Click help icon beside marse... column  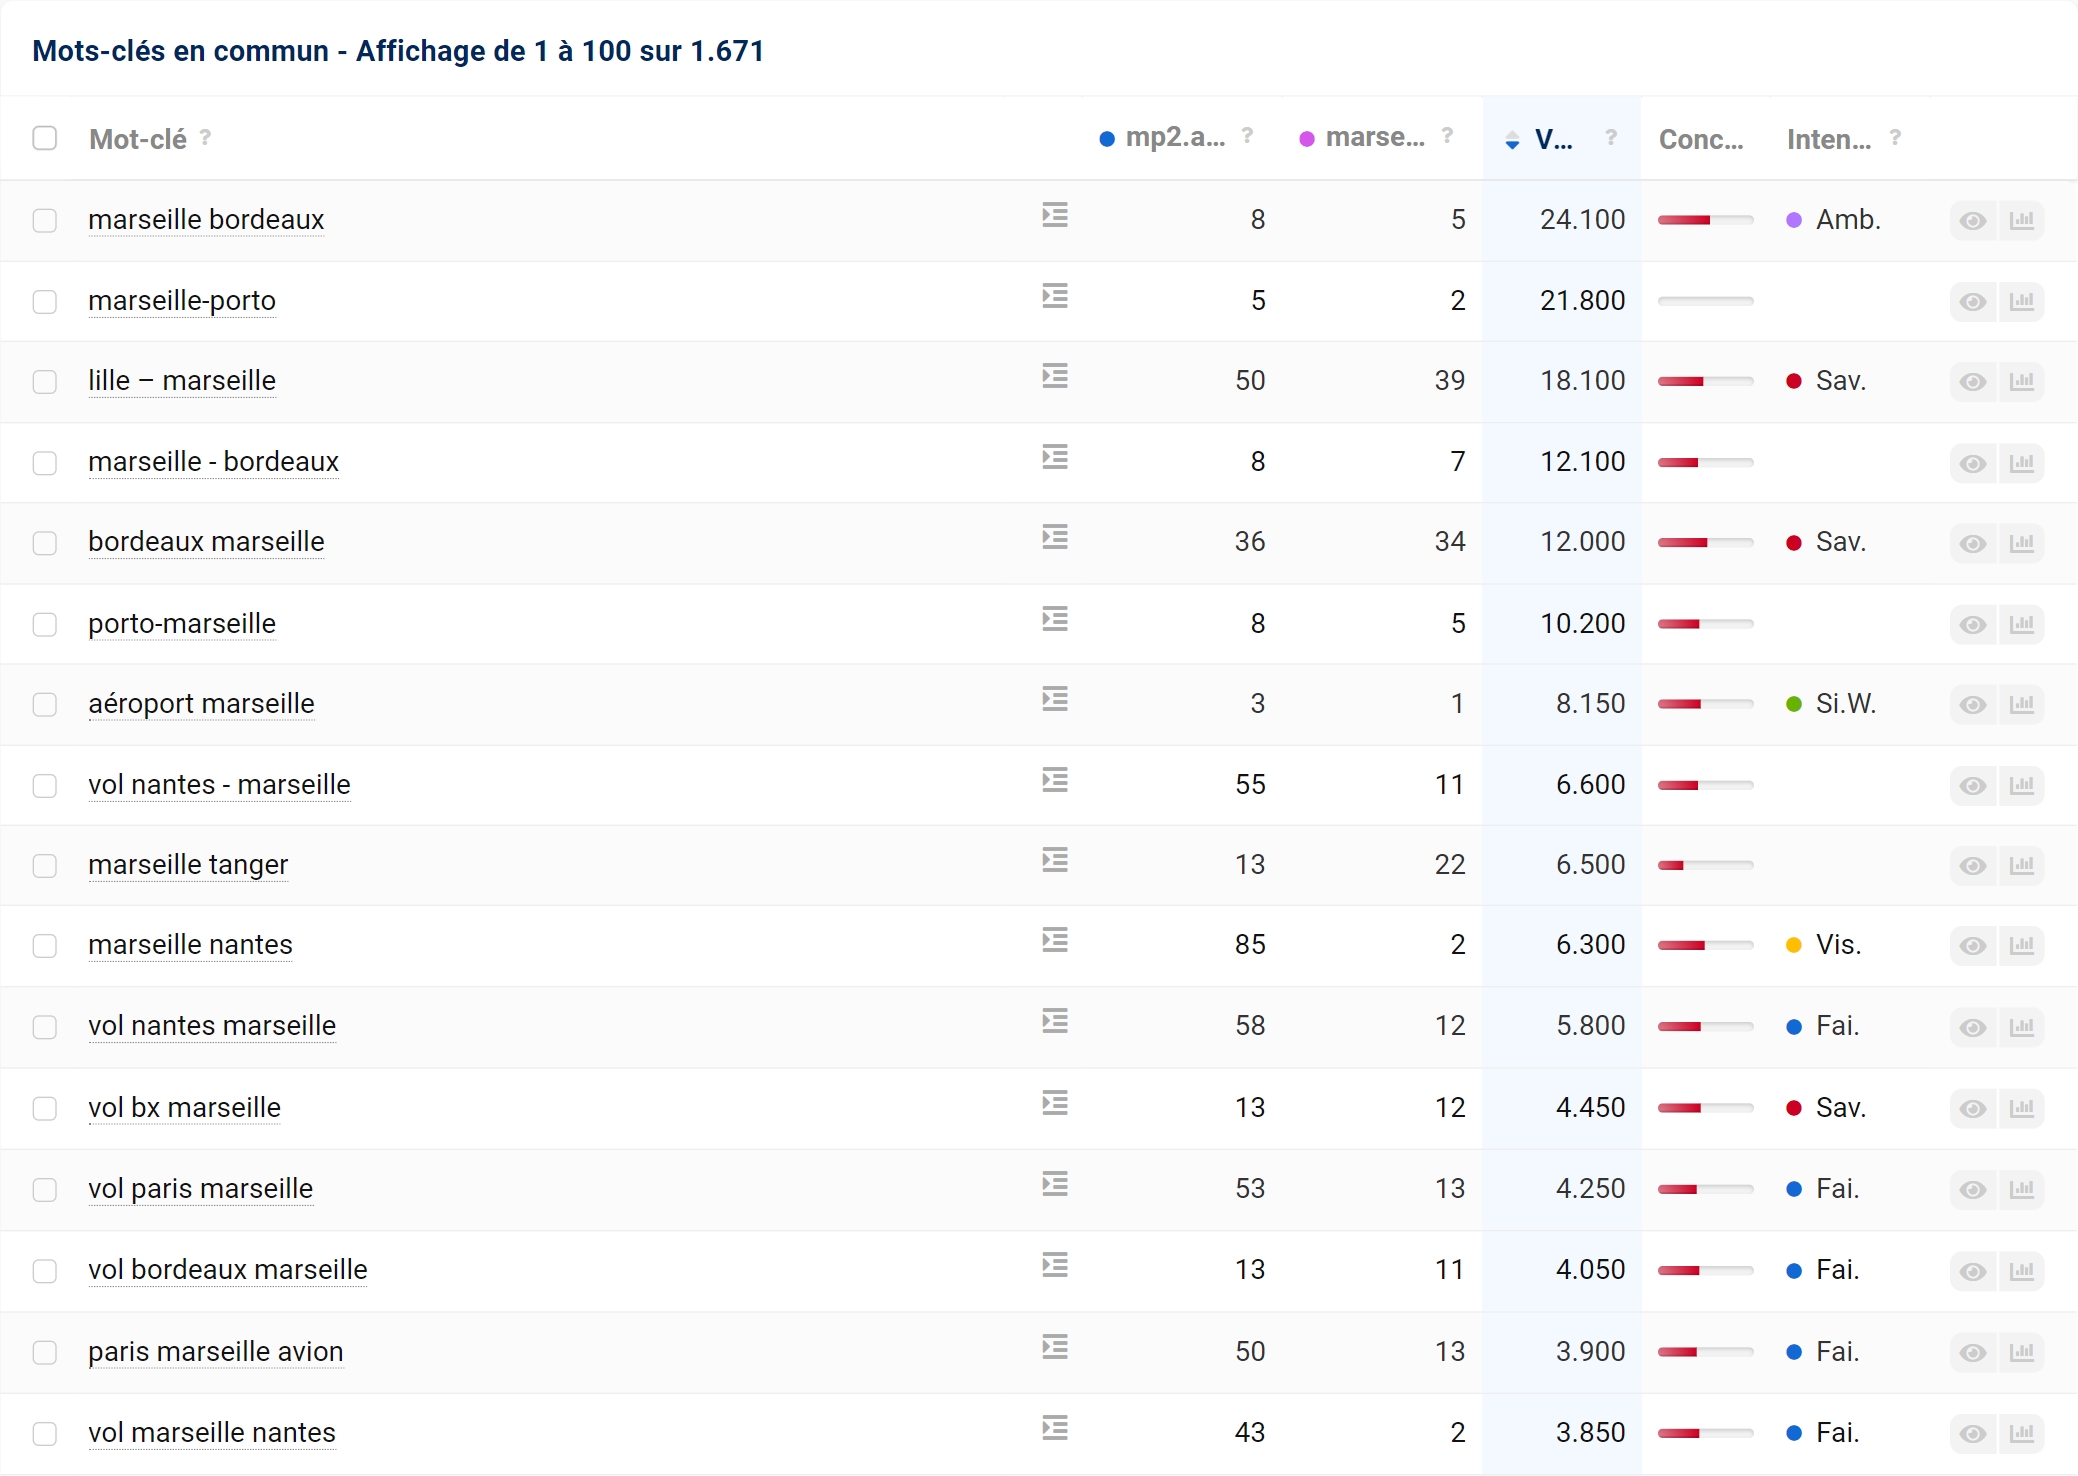(x=1447, y=135)
